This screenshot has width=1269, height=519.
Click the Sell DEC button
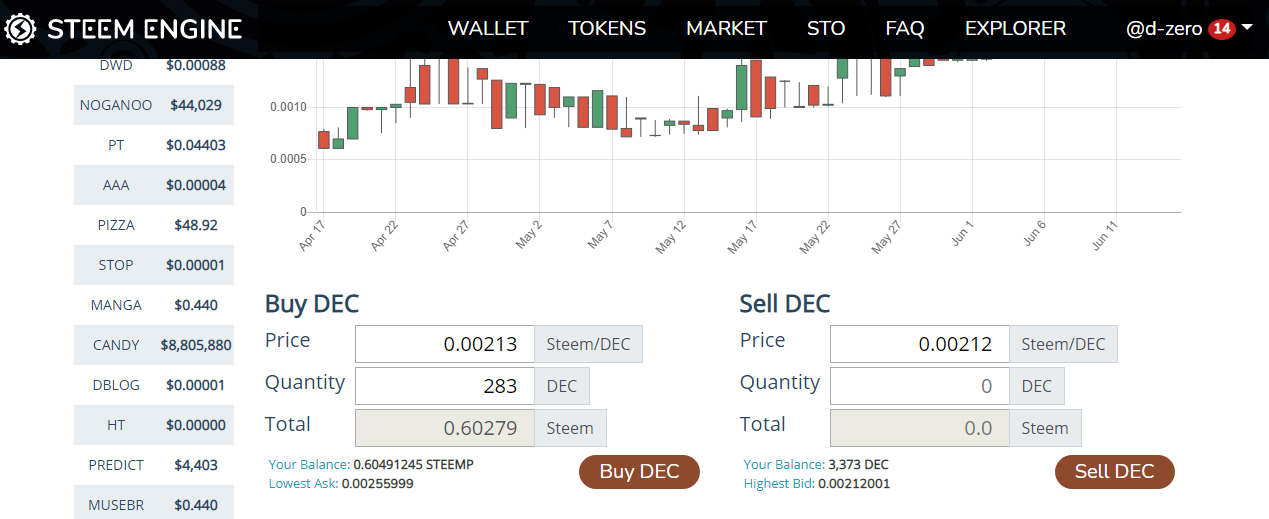coord(1114,472)
